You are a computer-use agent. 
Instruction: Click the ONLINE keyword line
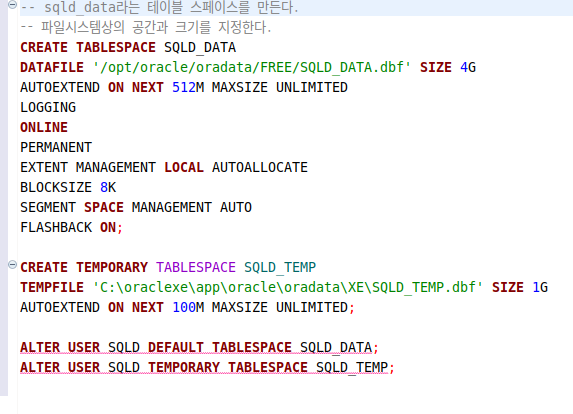pos(44,128)
